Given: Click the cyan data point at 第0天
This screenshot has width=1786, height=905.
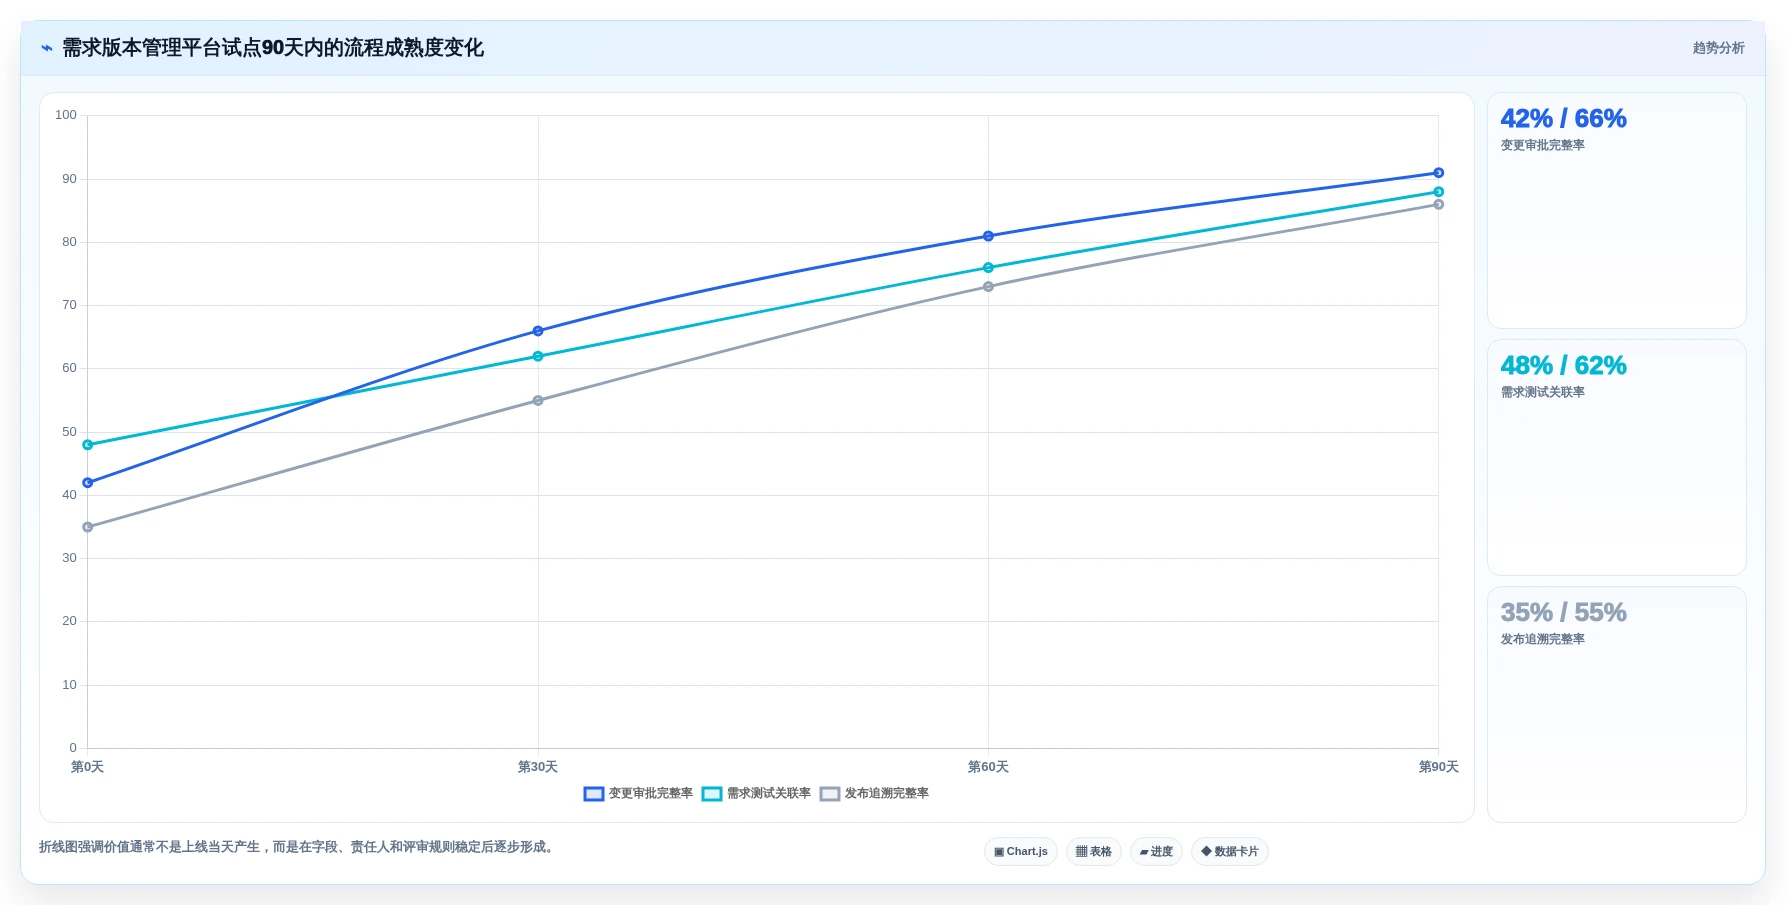Looking at the screenshot, I should (88, 445).
